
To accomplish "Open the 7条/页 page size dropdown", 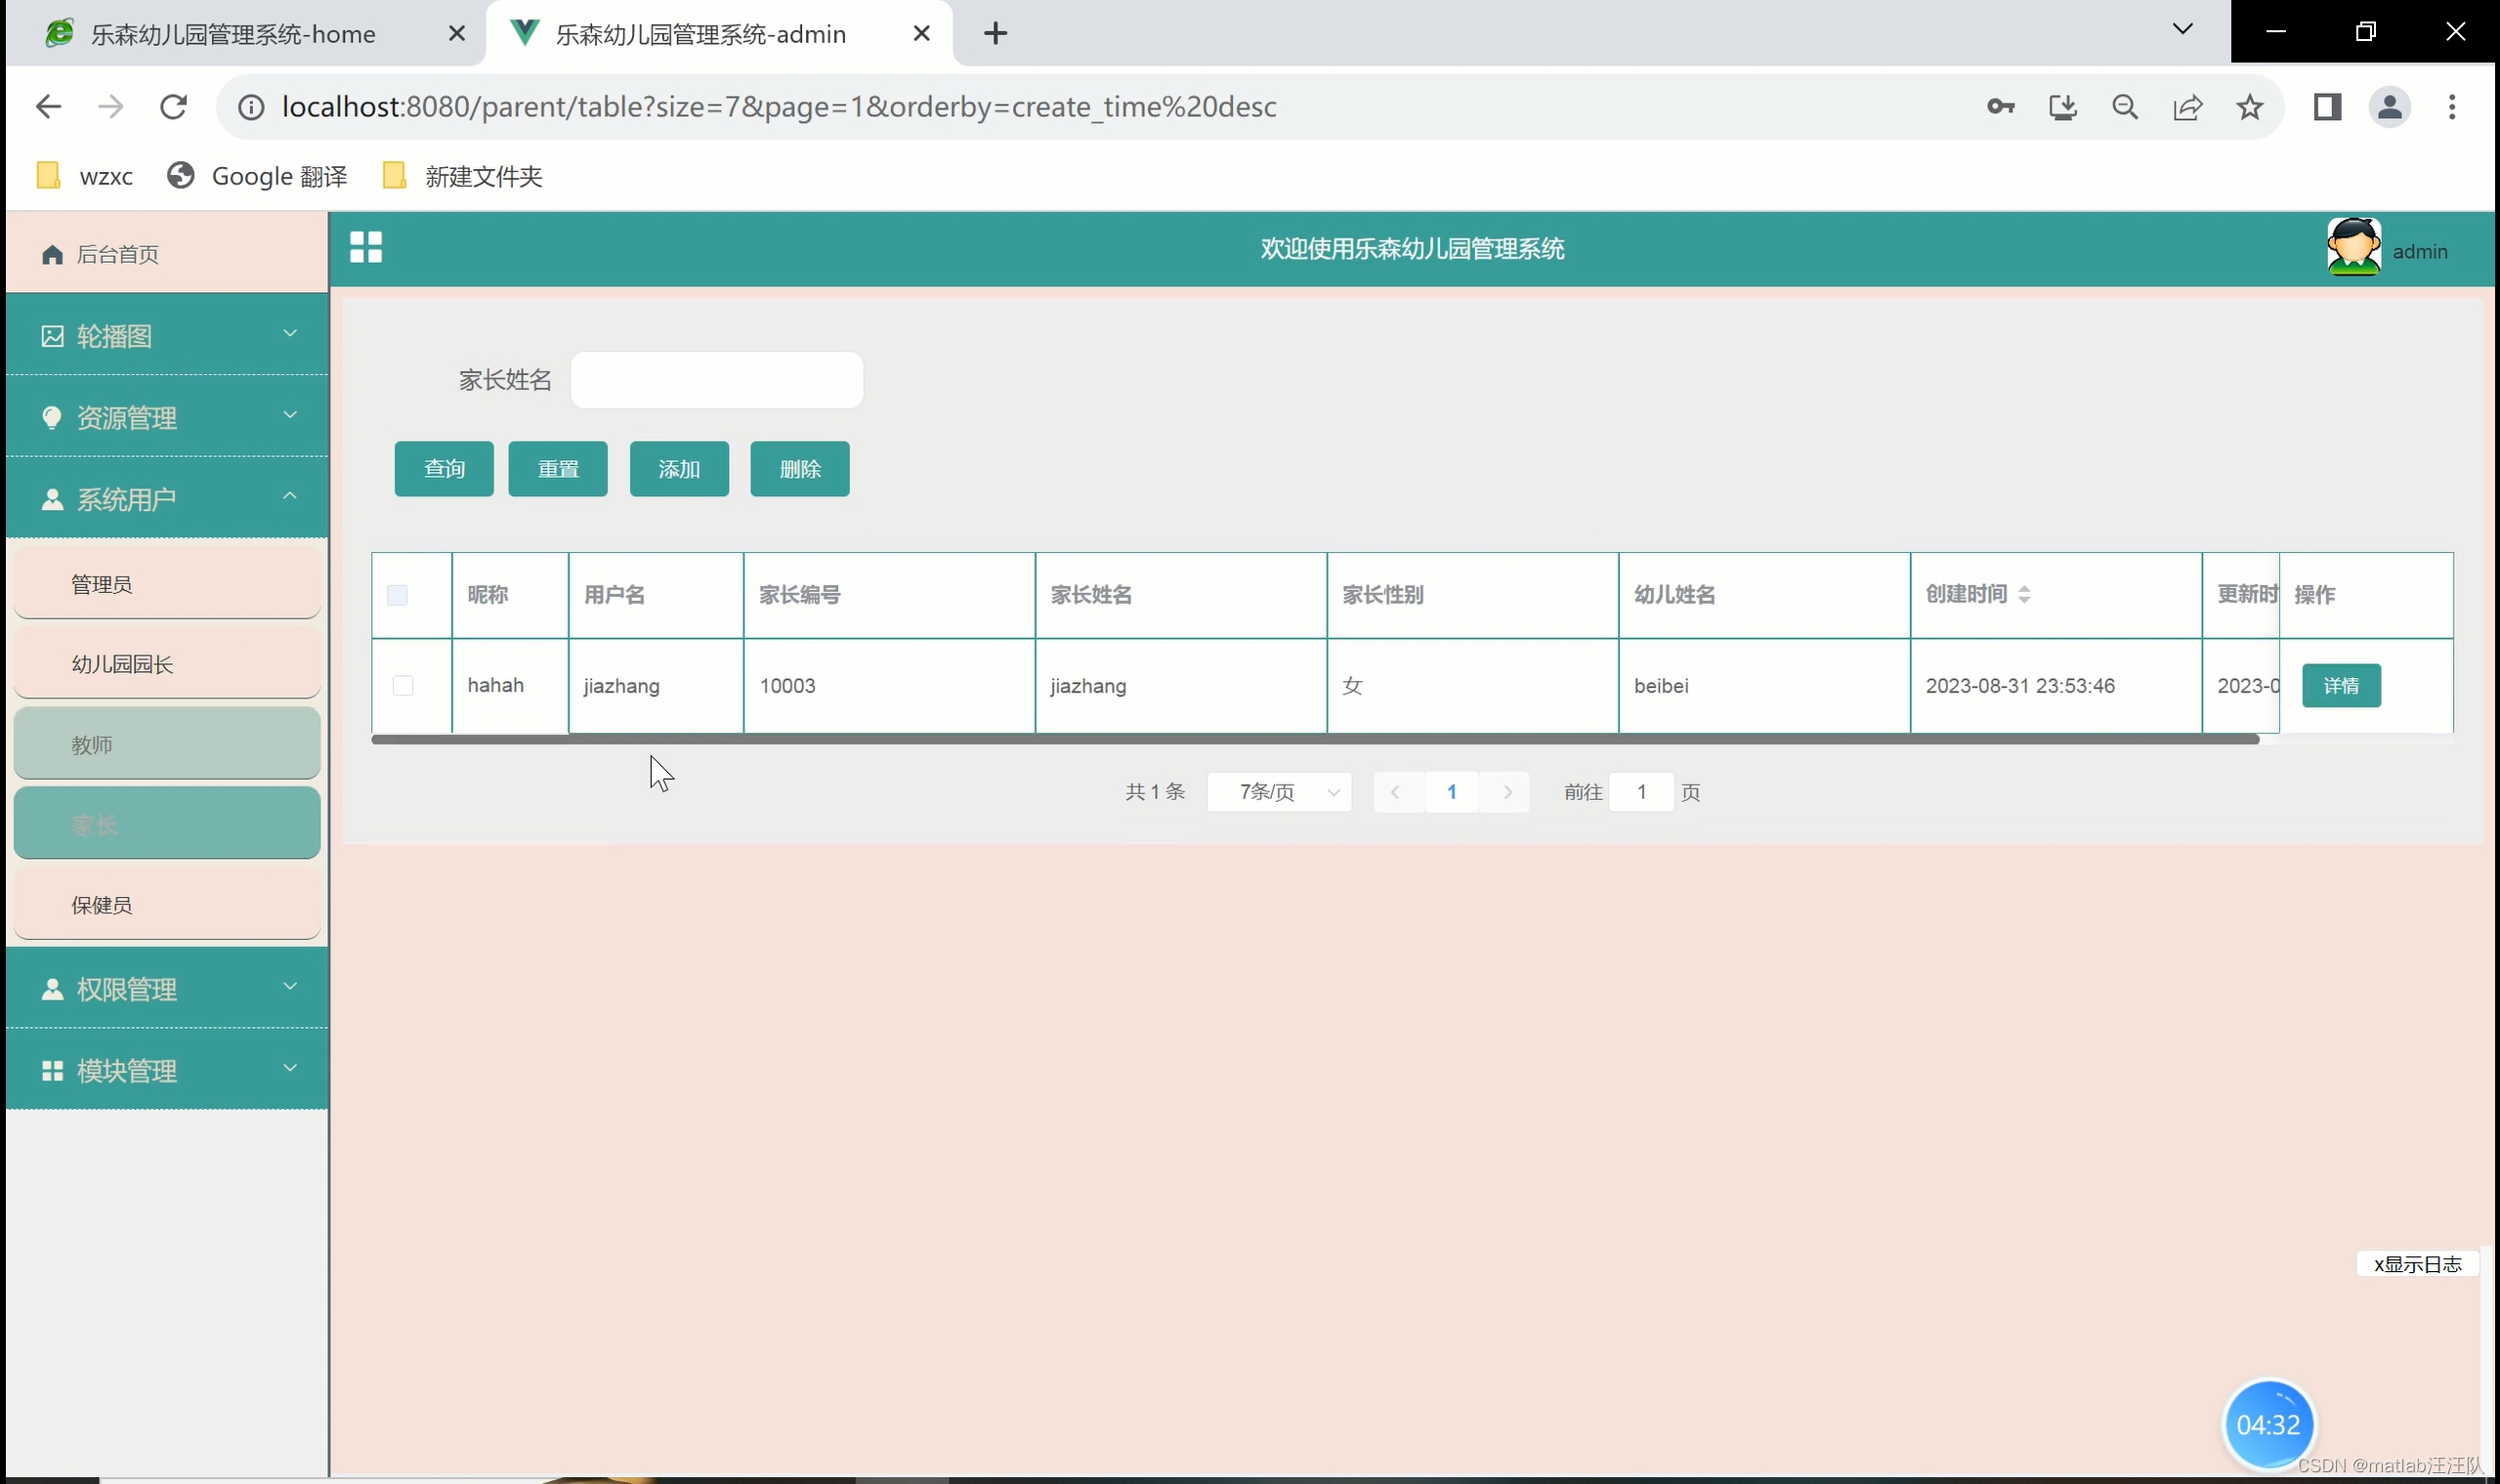I will (x=1279, y=792).
